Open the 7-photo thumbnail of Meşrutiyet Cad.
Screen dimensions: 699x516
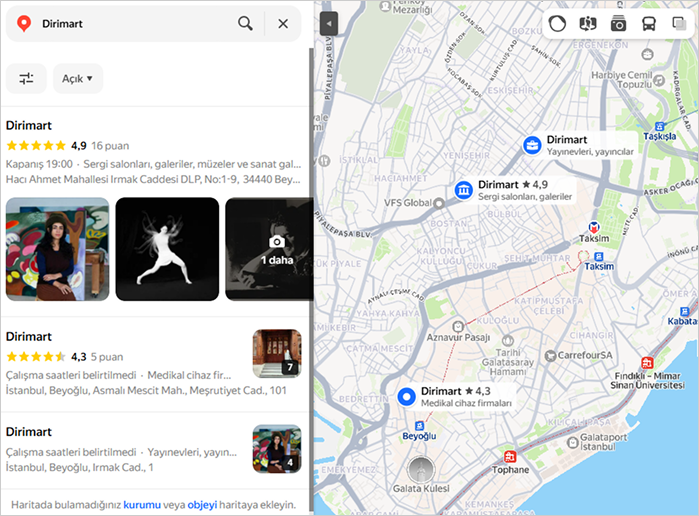click(277, 353)
